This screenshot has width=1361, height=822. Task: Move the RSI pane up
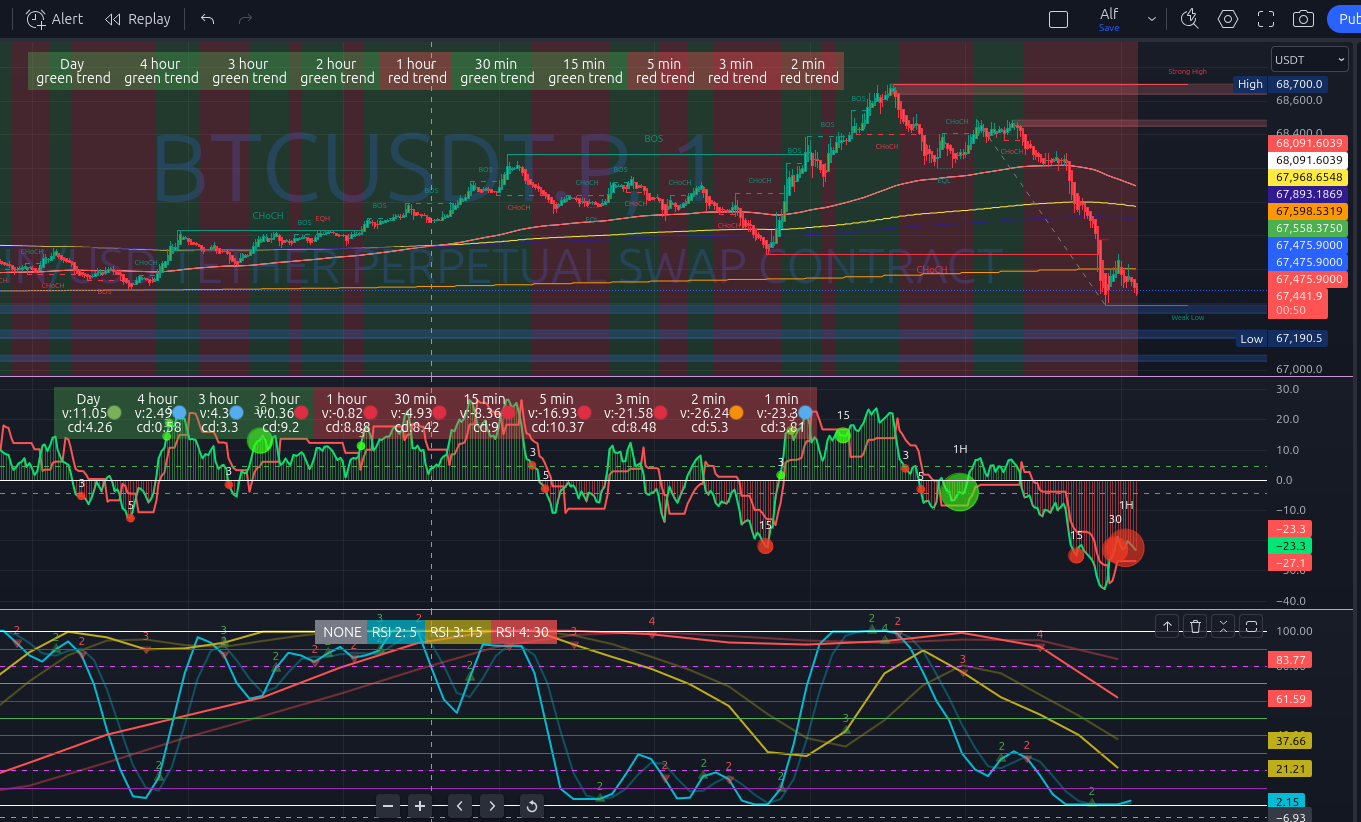tap(1167, 626)
